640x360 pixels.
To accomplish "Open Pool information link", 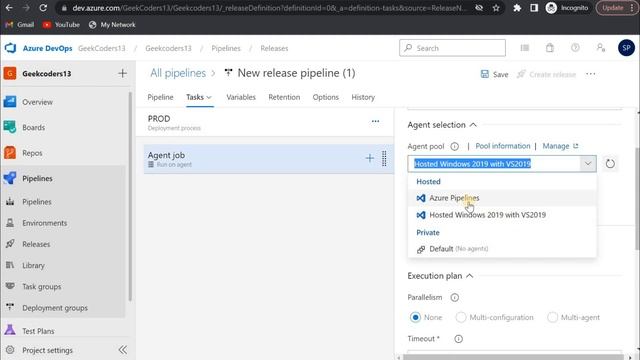I will (502, 146).
